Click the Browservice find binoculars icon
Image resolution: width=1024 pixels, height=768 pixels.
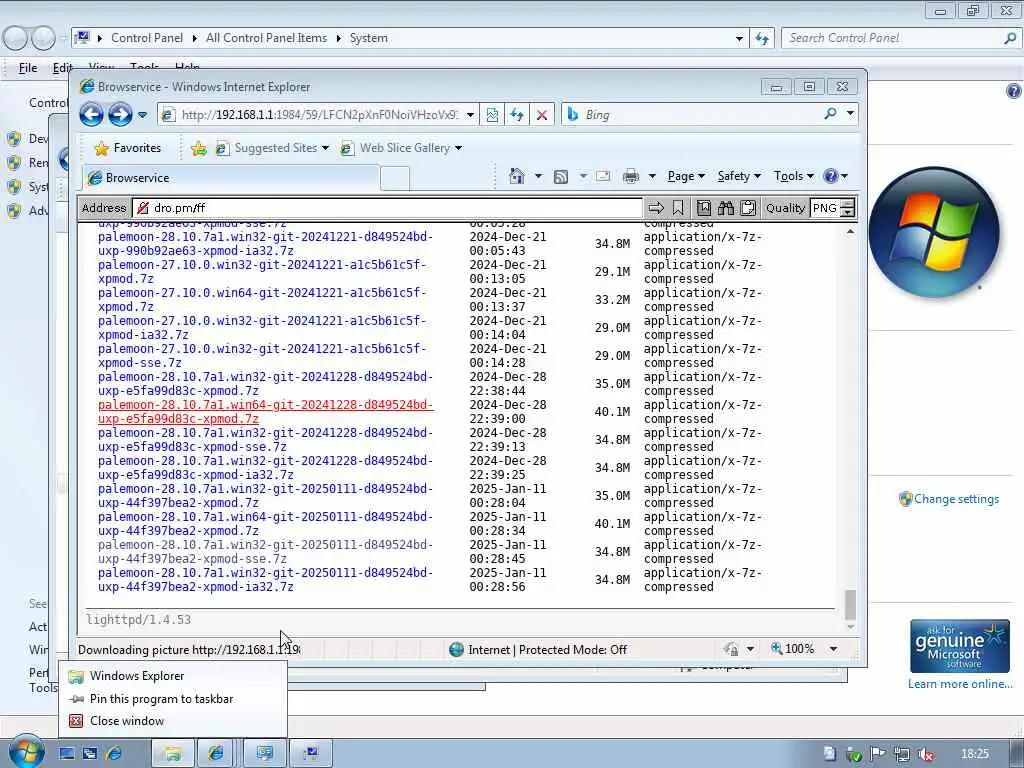coord(726,208)
